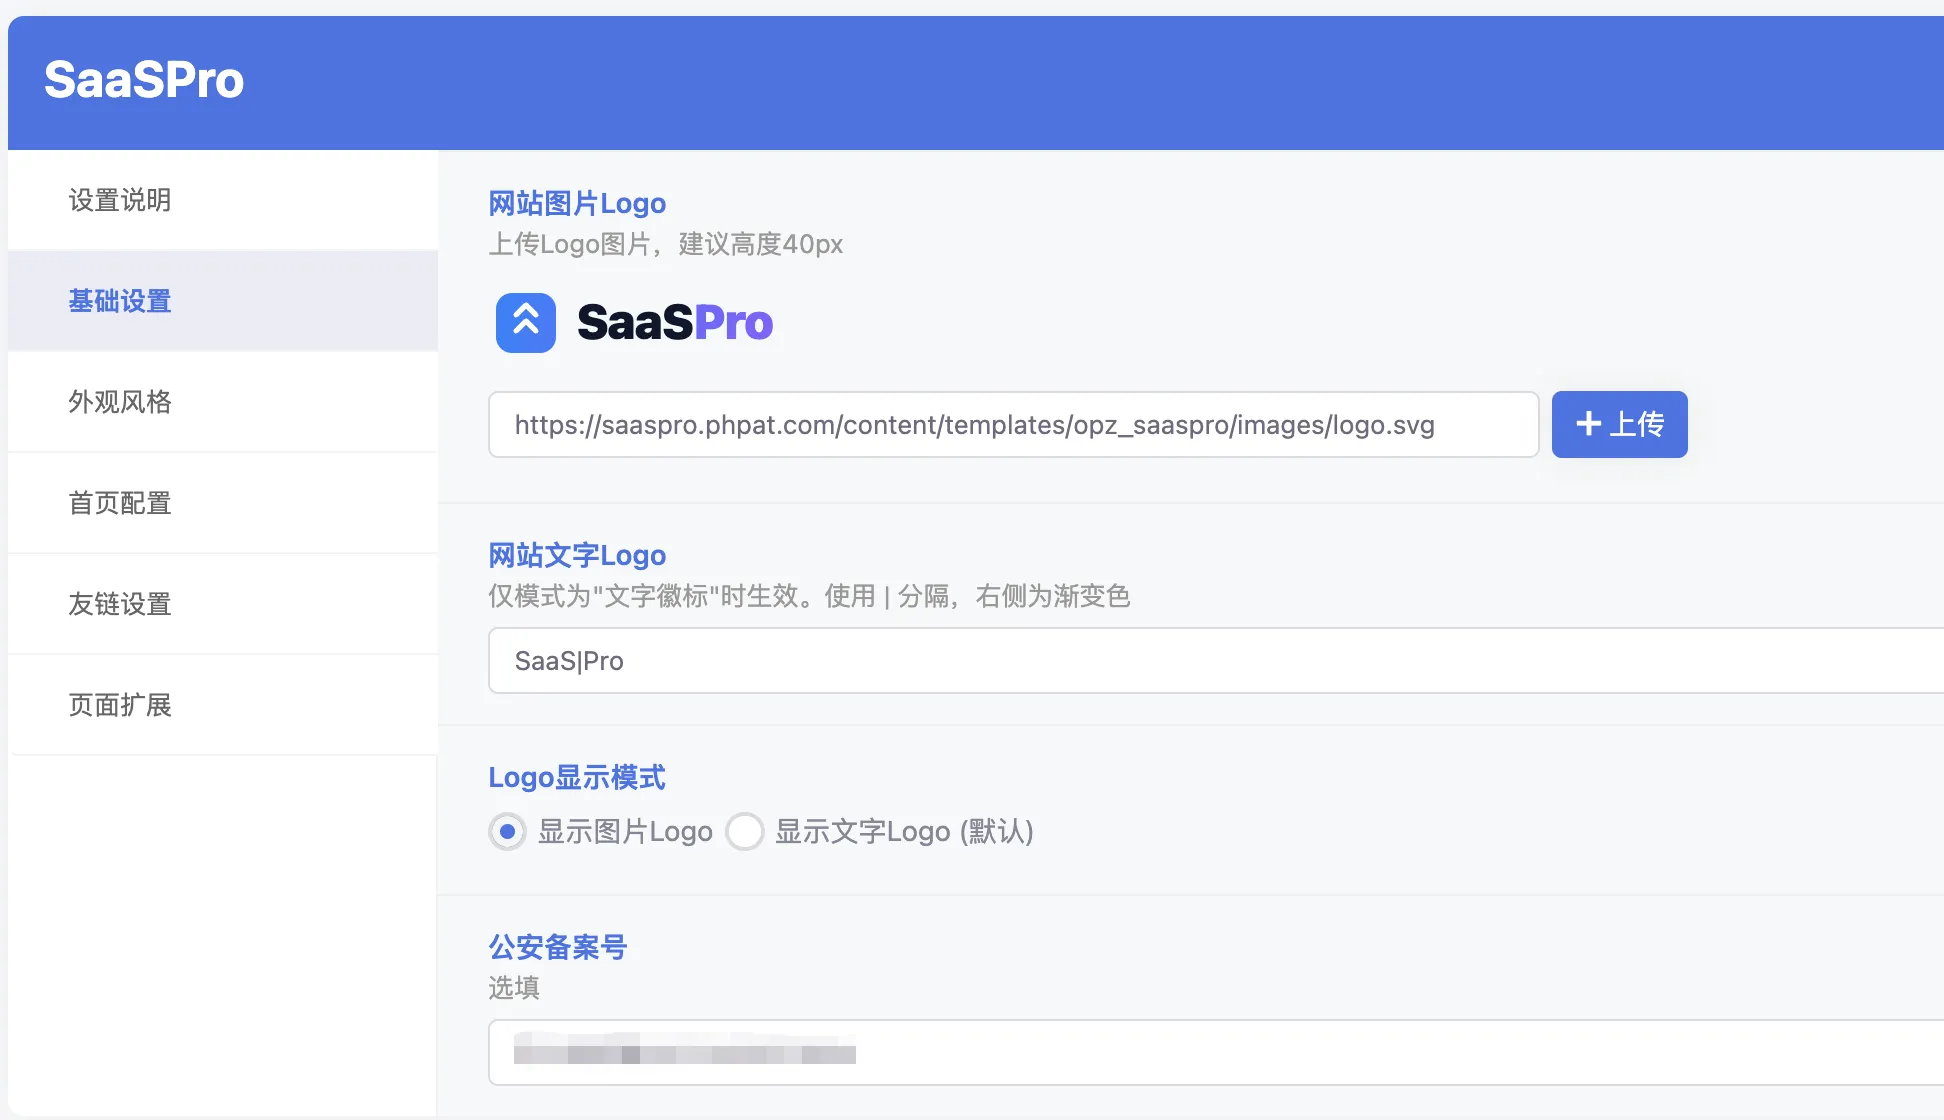Switch to the 基础设置 tab

tap(119, 301)
